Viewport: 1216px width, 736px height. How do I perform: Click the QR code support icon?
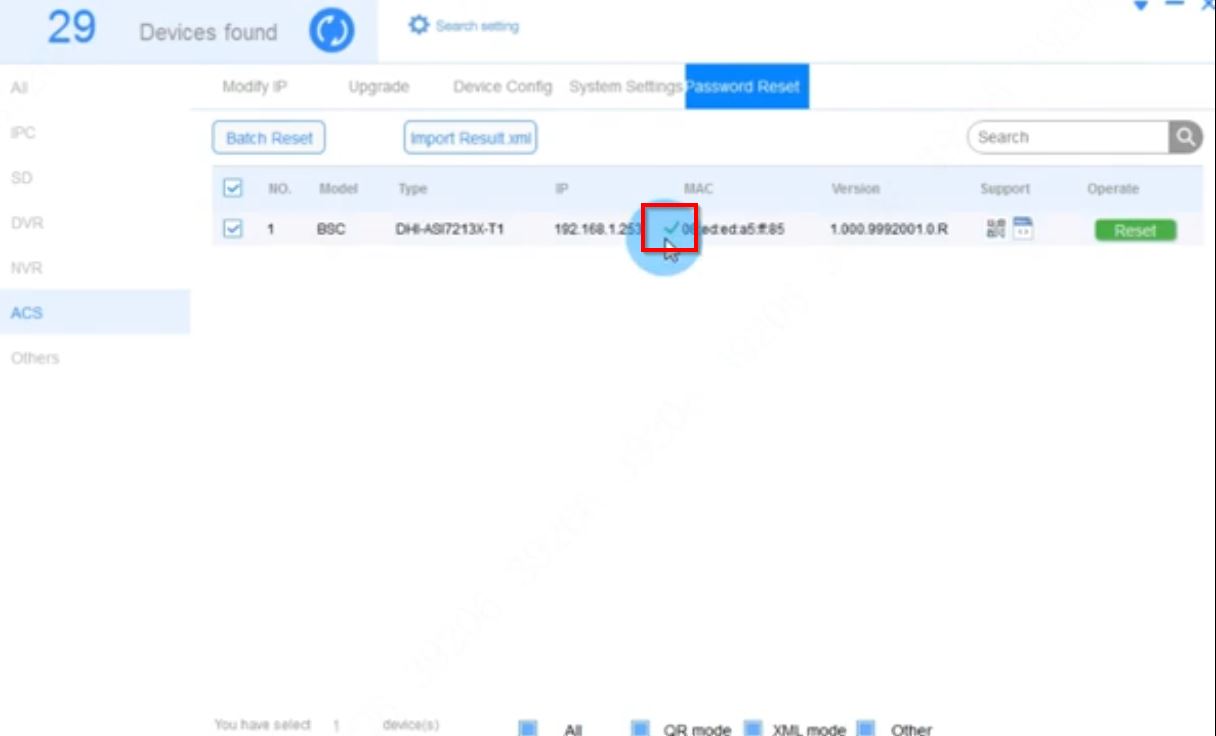click(x=996, y=229)
